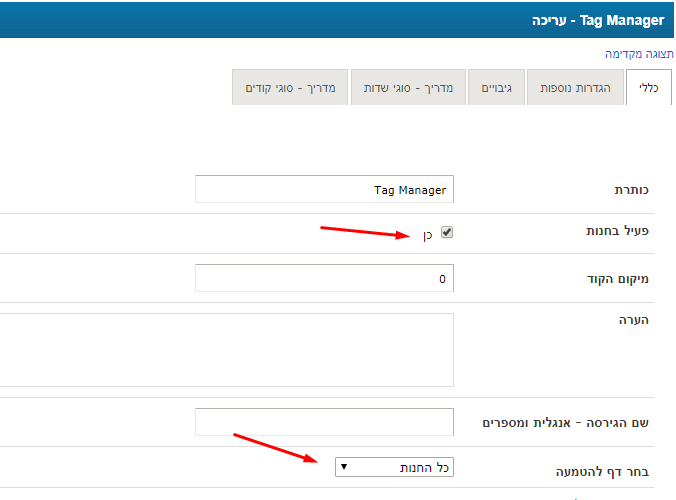Open the תצוגה מקדימה preview link
This screenshot has height=500, width=676.
point(639,54)
